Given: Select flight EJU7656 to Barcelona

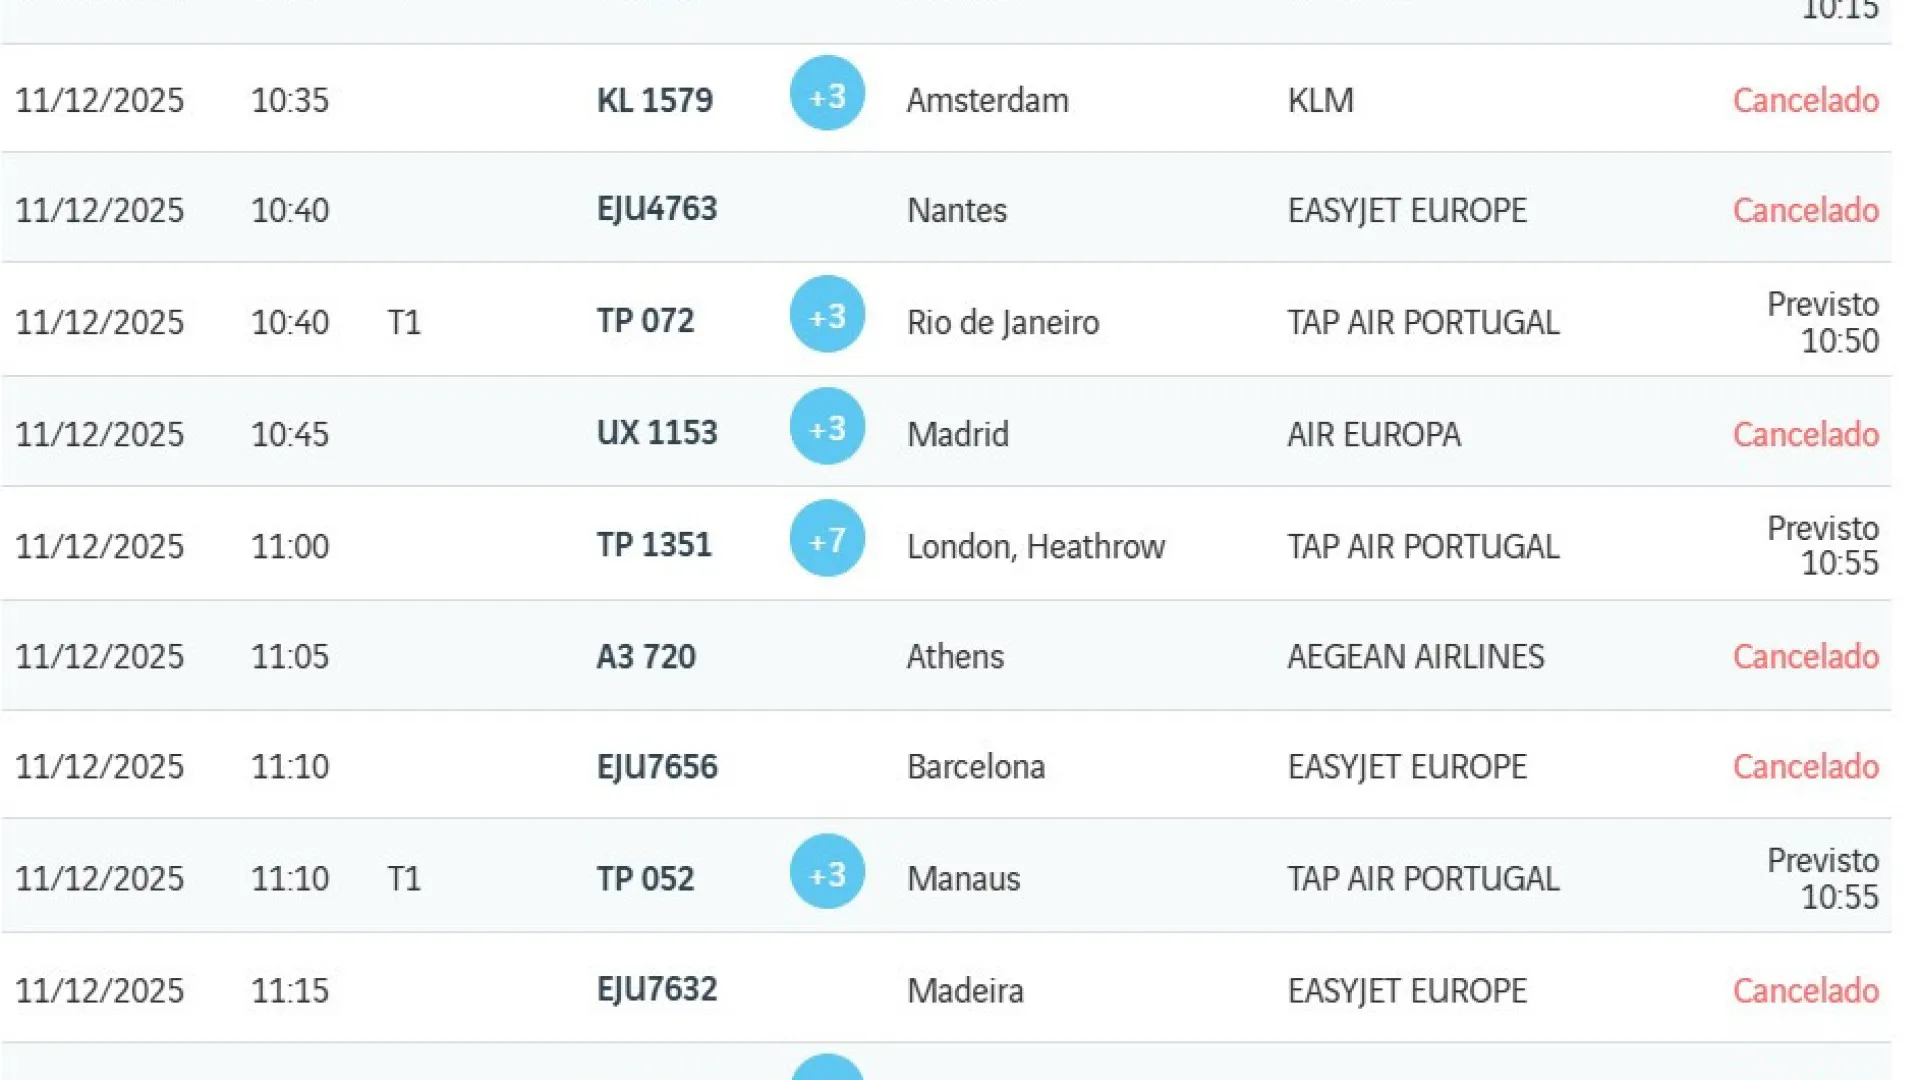Looking at the screenshot, I should tap(657, 767).
